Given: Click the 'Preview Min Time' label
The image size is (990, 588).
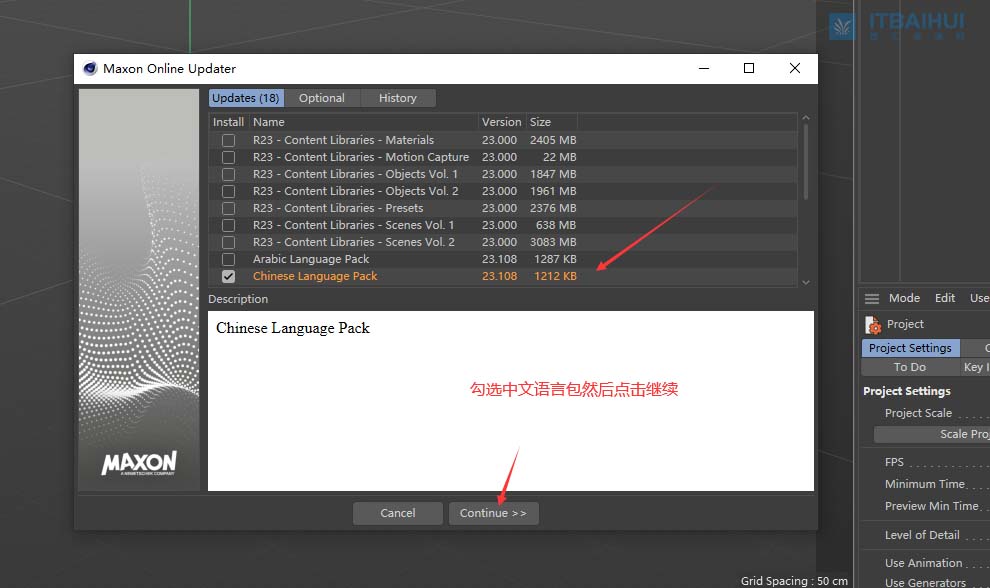Looking at the screenshot, I should pyautogui.click(x=931, y=507).
